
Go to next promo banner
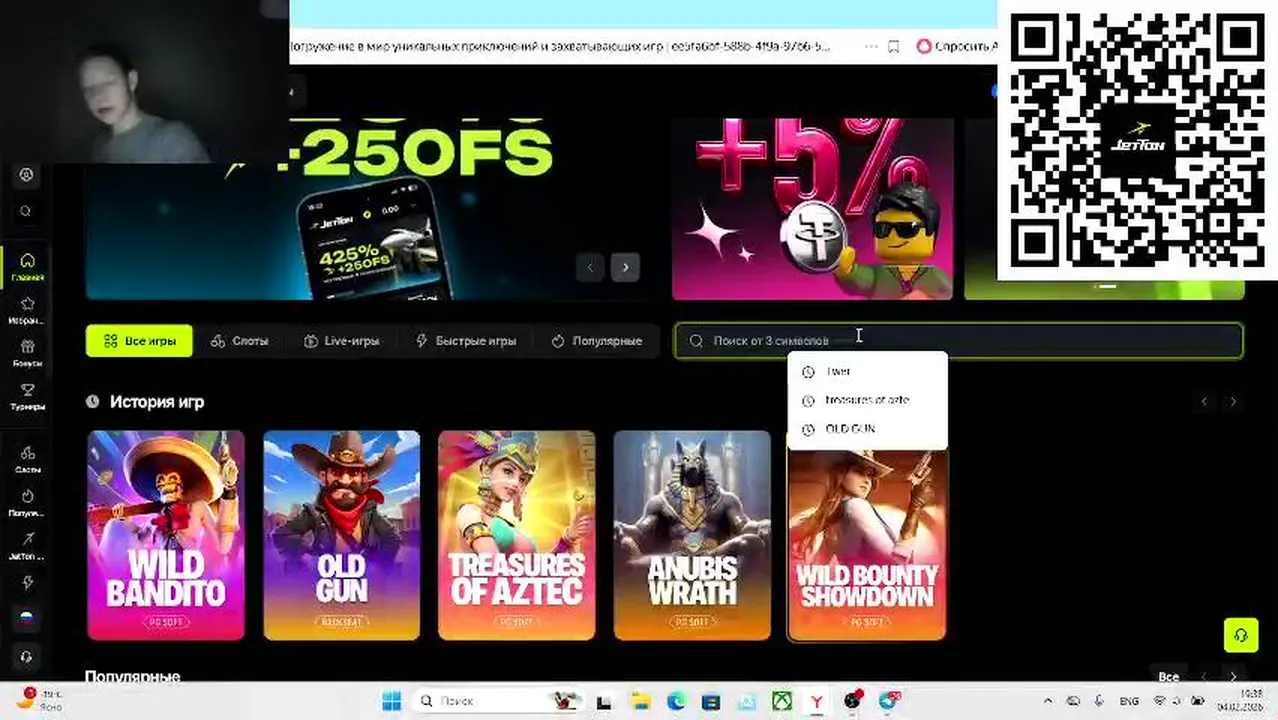pyautogui.click(x=625, y=267)
